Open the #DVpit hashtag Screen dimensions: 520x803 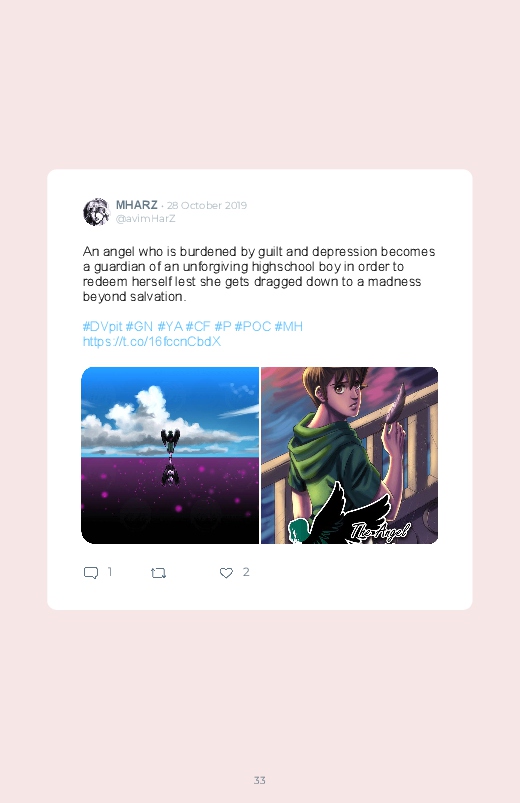pyautogui.click(x=102, y=327)
